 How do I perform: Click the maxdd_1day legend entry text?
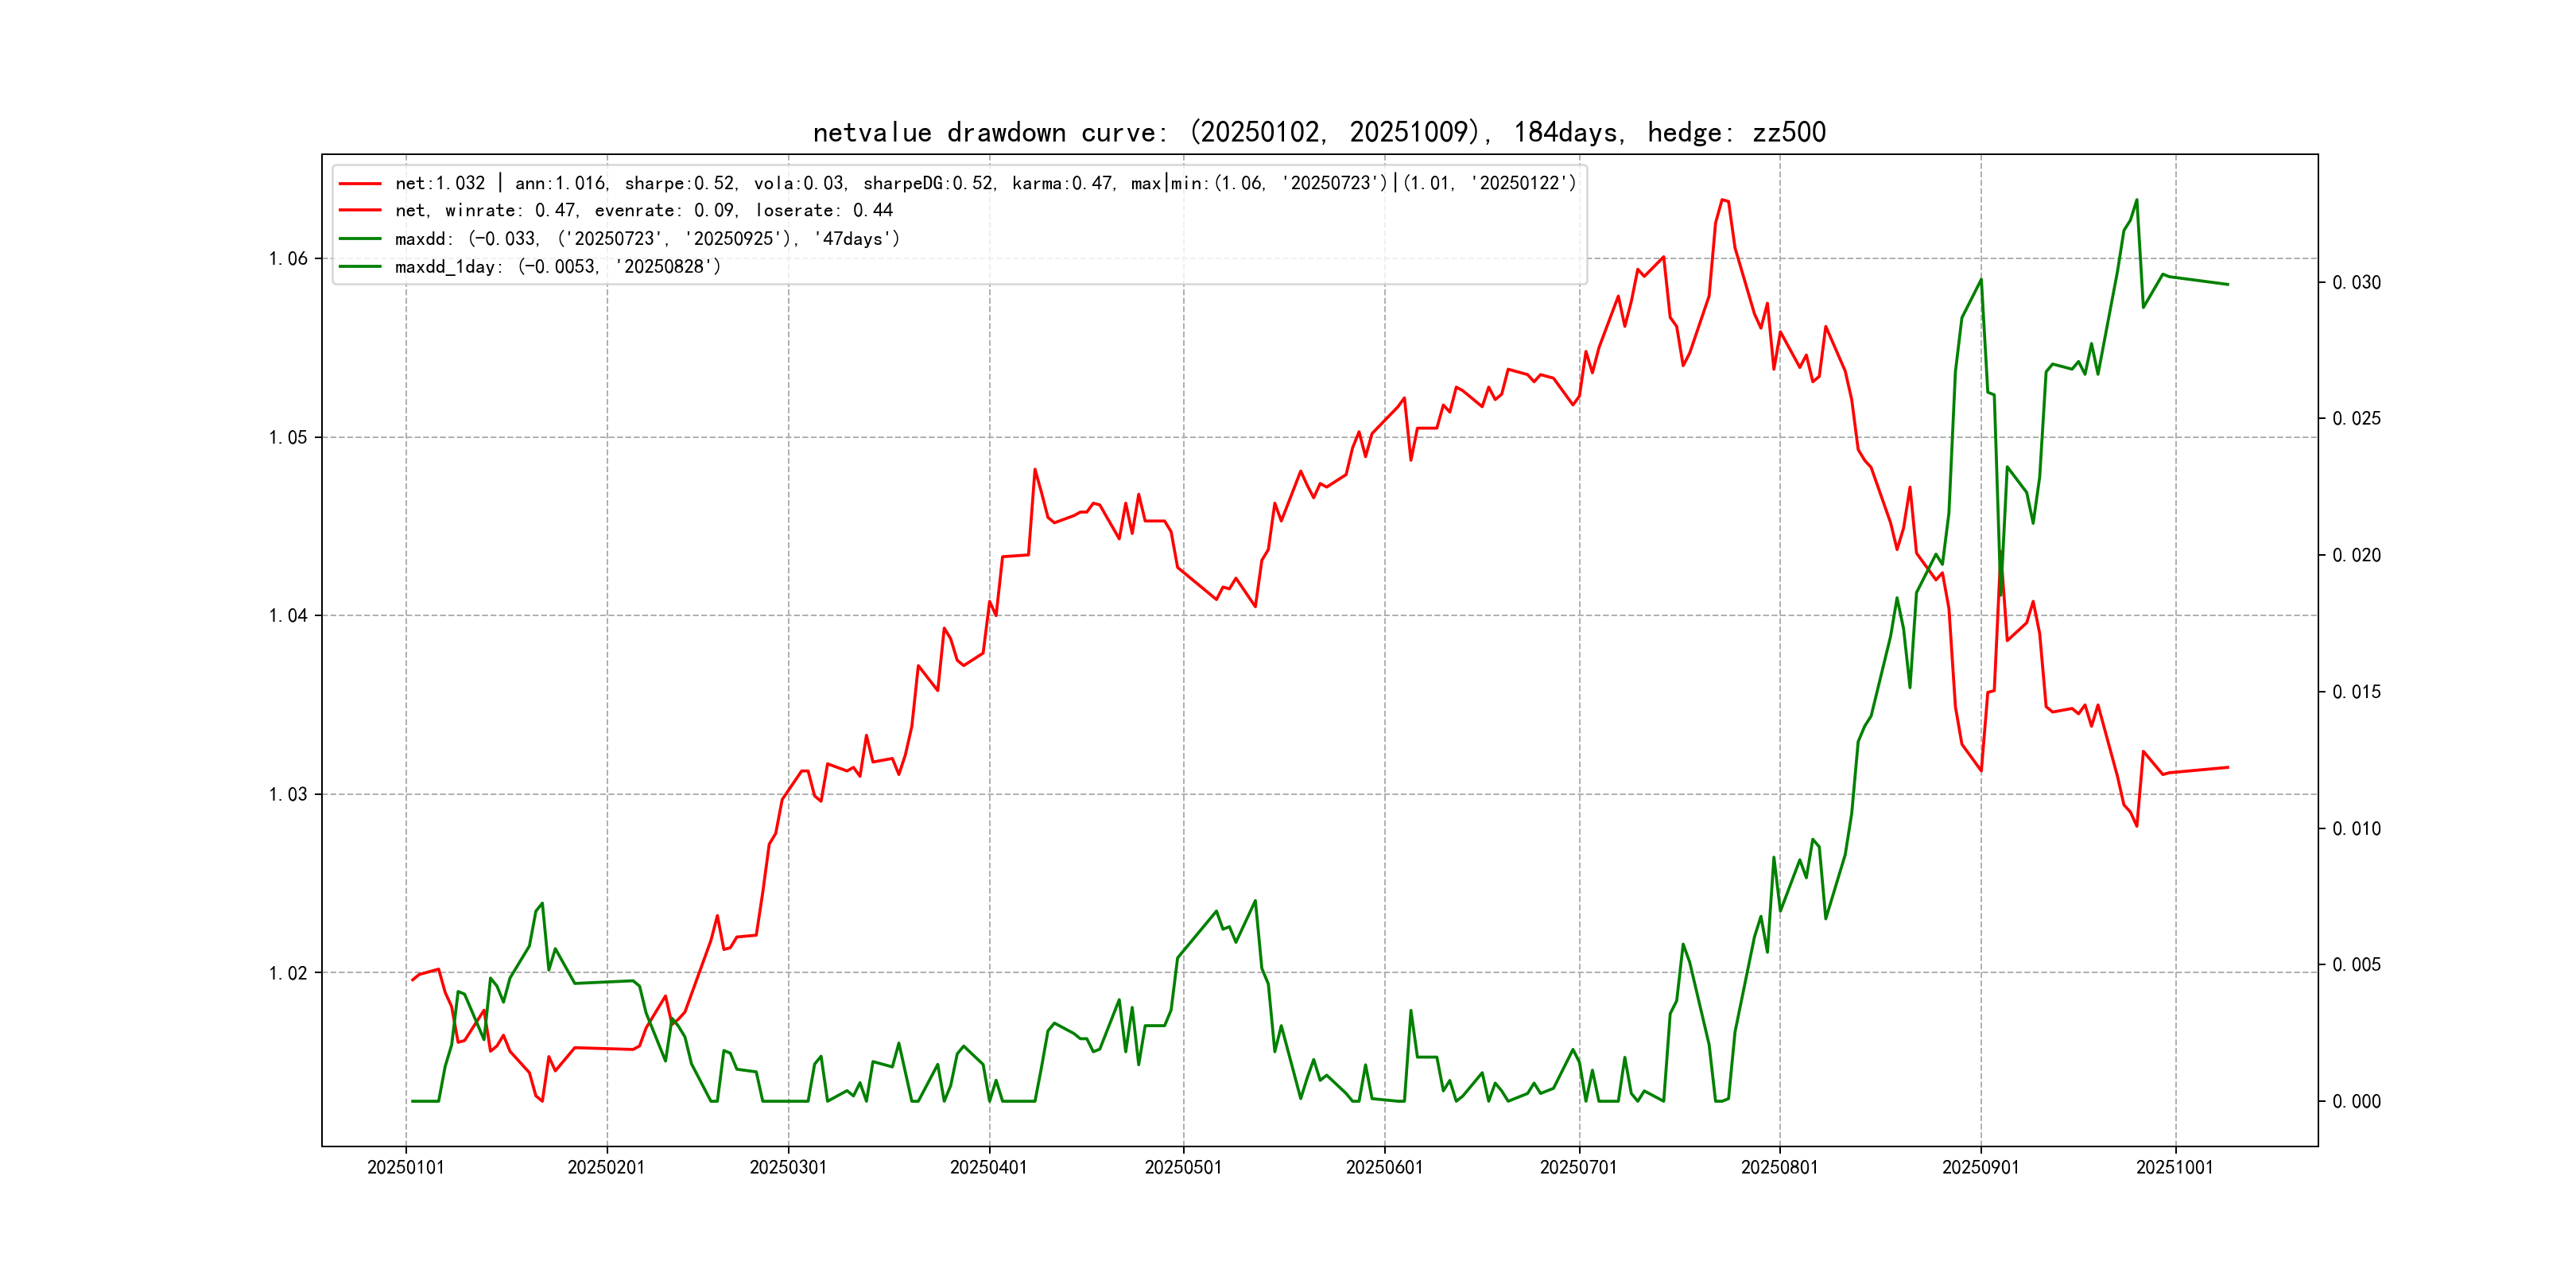pyautogui.click(x=557, y=267)
